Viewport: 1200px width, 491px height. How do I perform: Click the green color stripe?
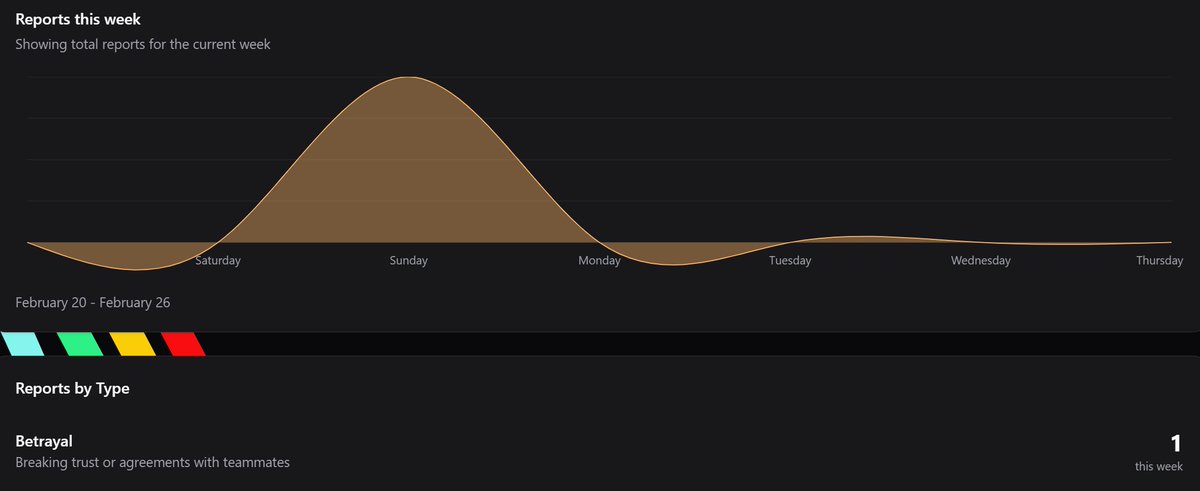pyautogui.click(x=80, y=344)
